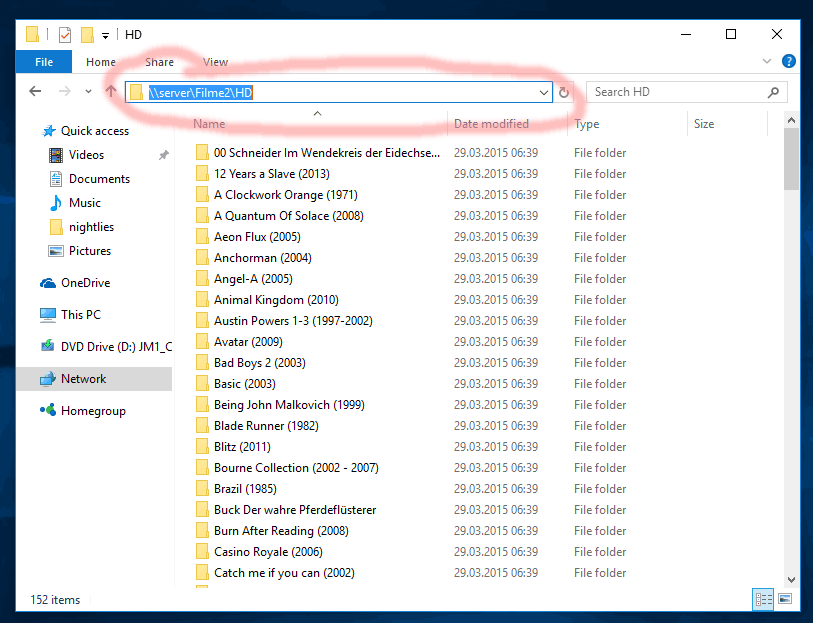
Task: Click the pin icon beside Videos
Action: click(164, 155)
